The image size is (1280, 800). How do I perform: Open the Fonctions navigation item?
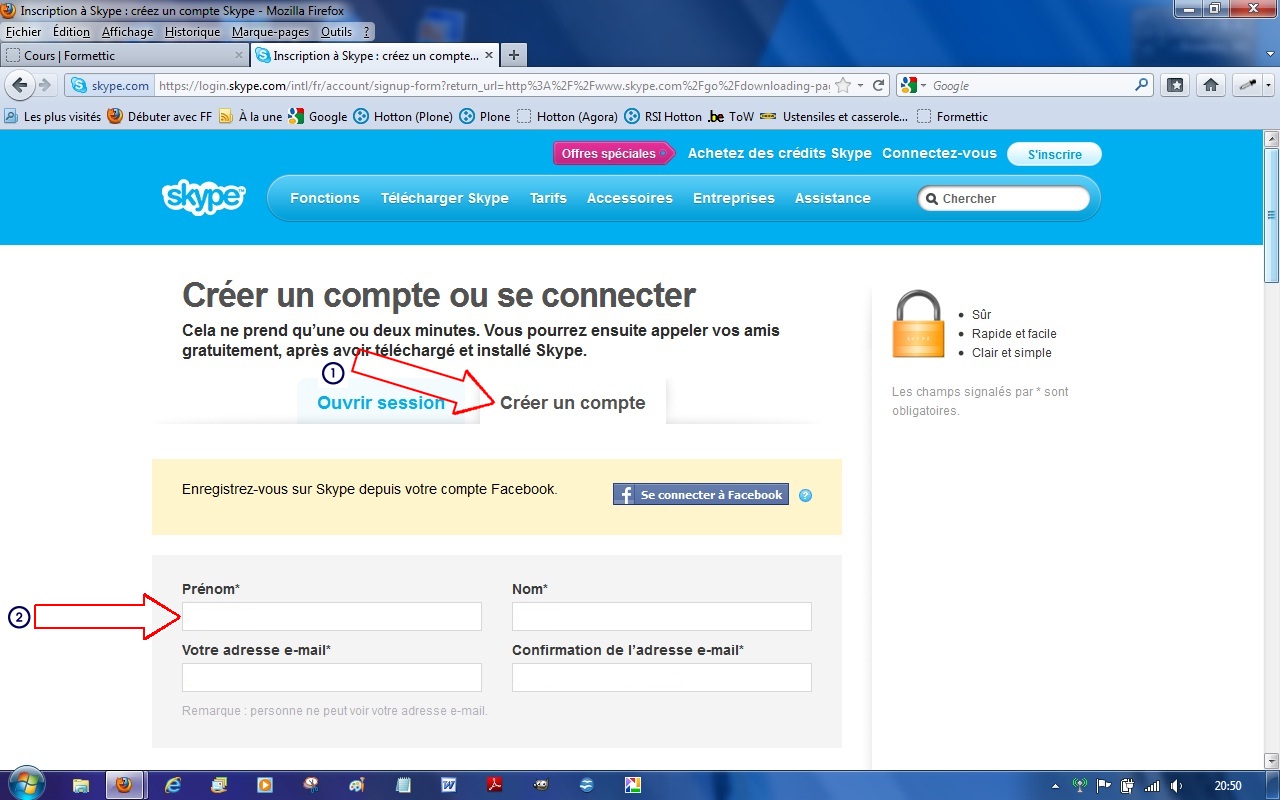pyautogui.click(x=325, y=198)
